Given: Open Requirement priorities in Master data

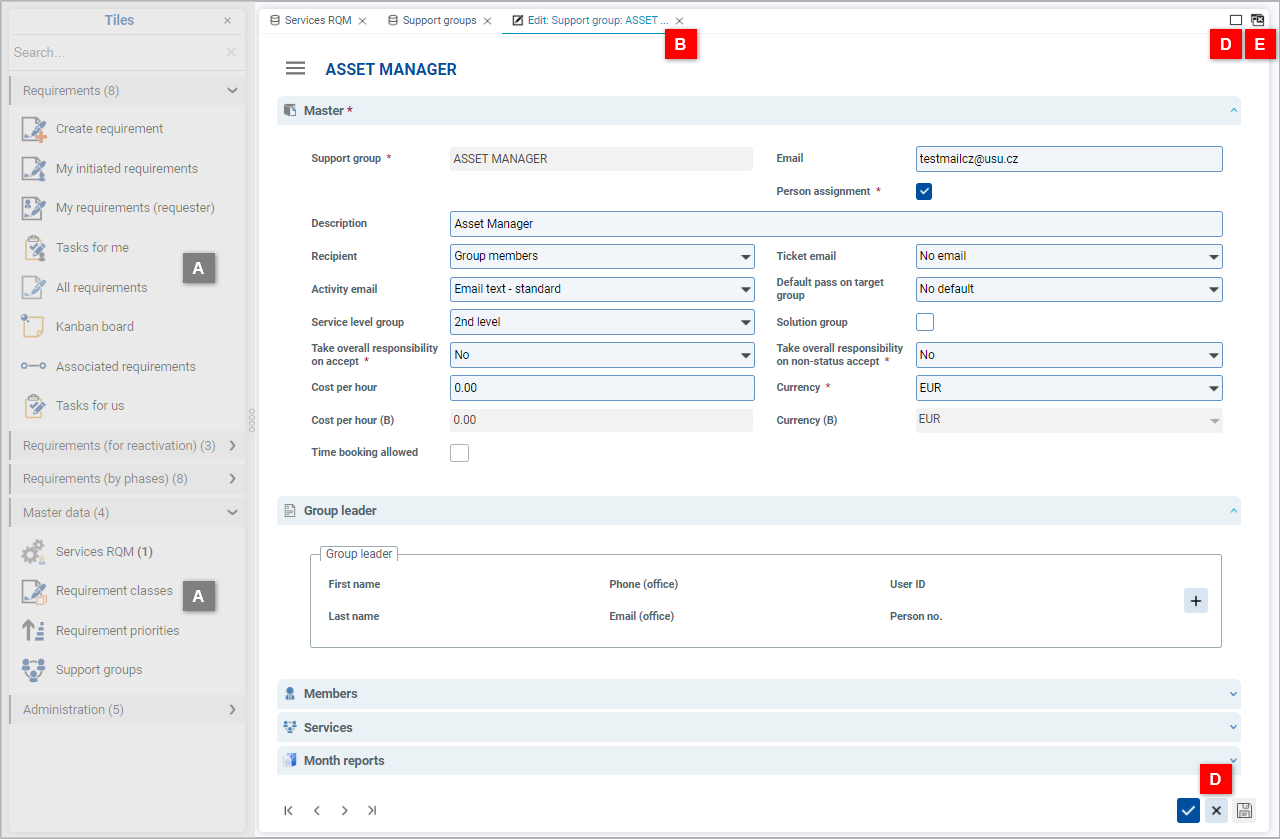Looking at the screenshot, I should 117,631.
